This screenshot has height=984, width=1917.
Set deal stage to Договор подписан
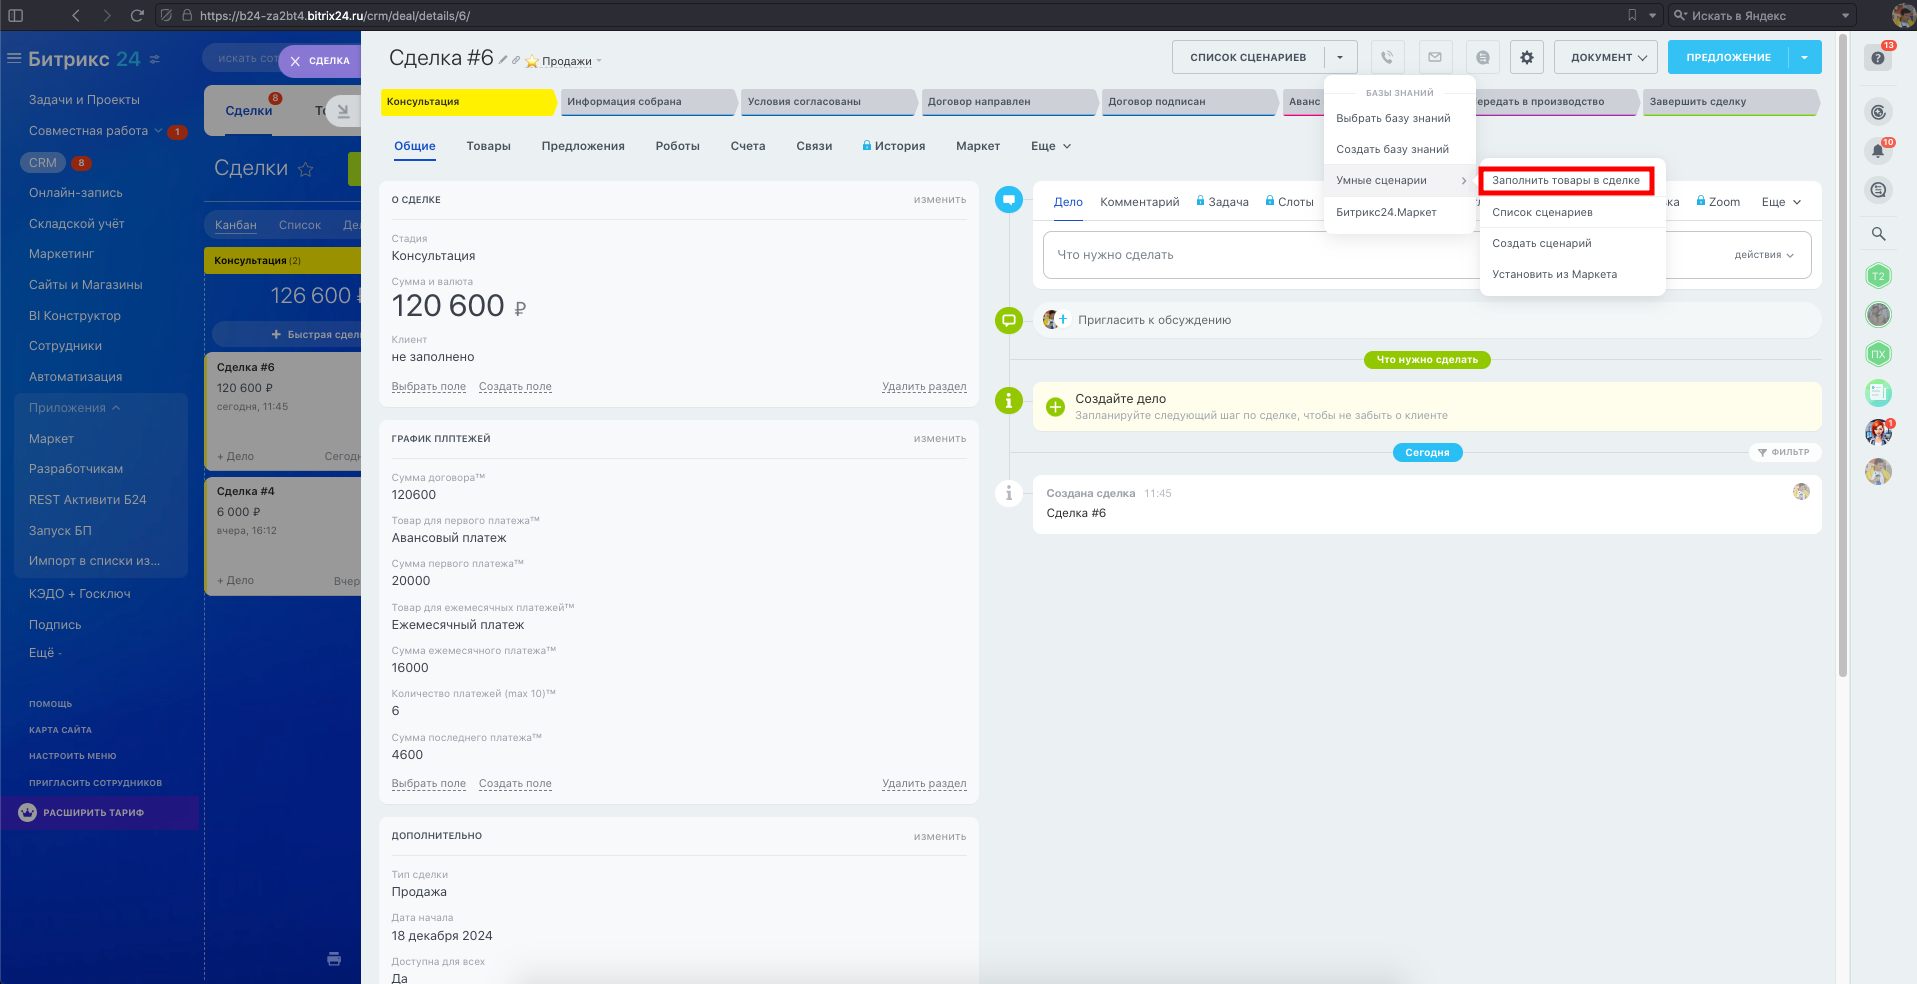pos(1190,102)
